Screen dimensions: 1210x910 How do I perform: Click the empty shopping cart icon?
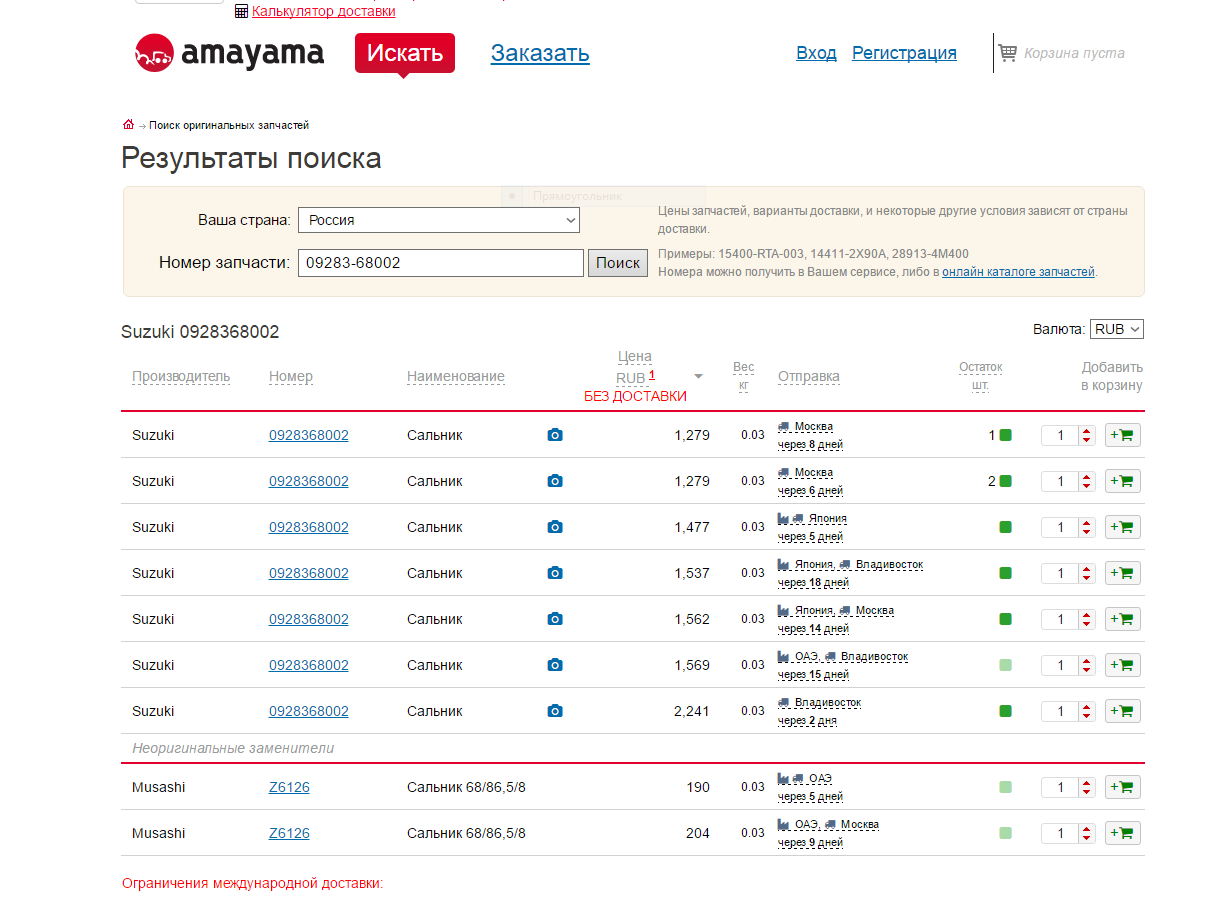[x=1007, y=53]
